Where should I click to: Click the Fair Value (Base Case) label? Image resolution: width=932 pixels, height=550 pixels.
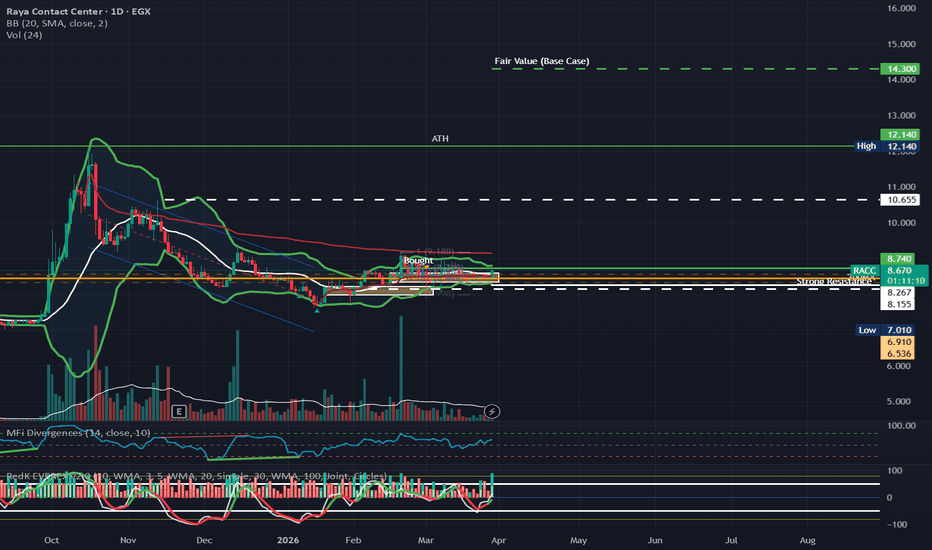pos(541,62)
